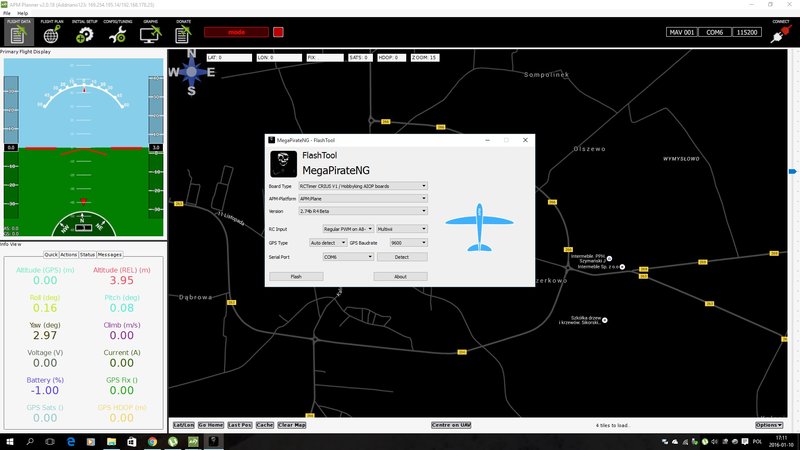Open the Multiwii dropdown beside RC Input
This screenshot has height=450, width=800.
[402, 229]
